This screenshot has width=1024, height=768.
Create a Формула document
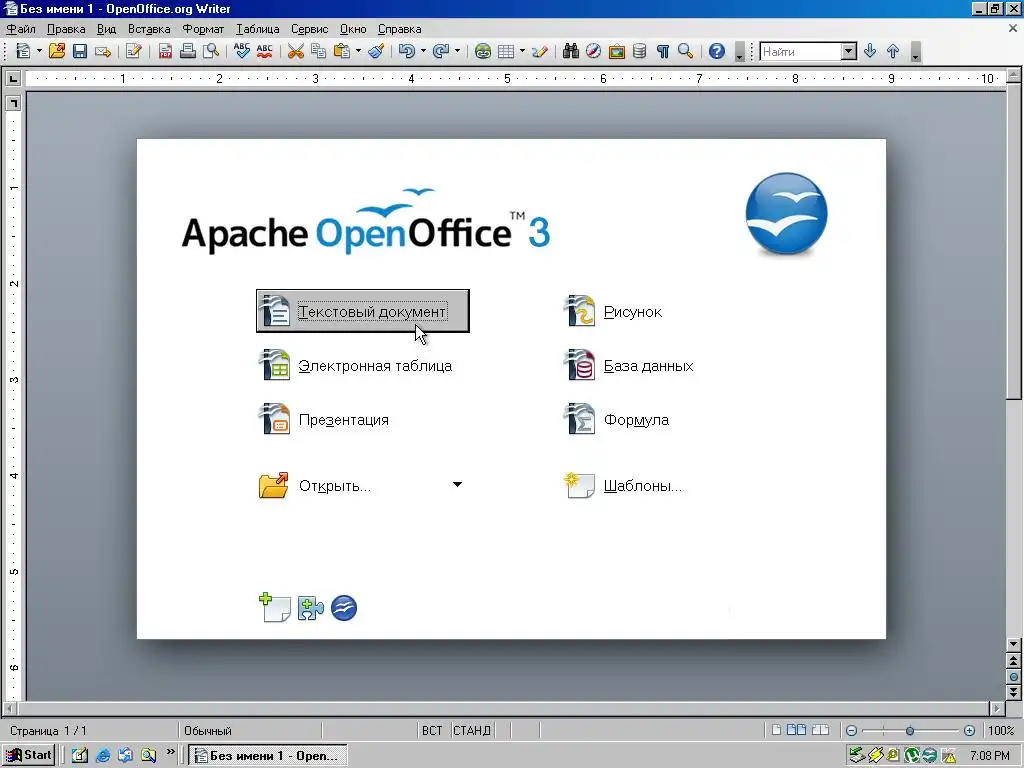coord(616,419)
